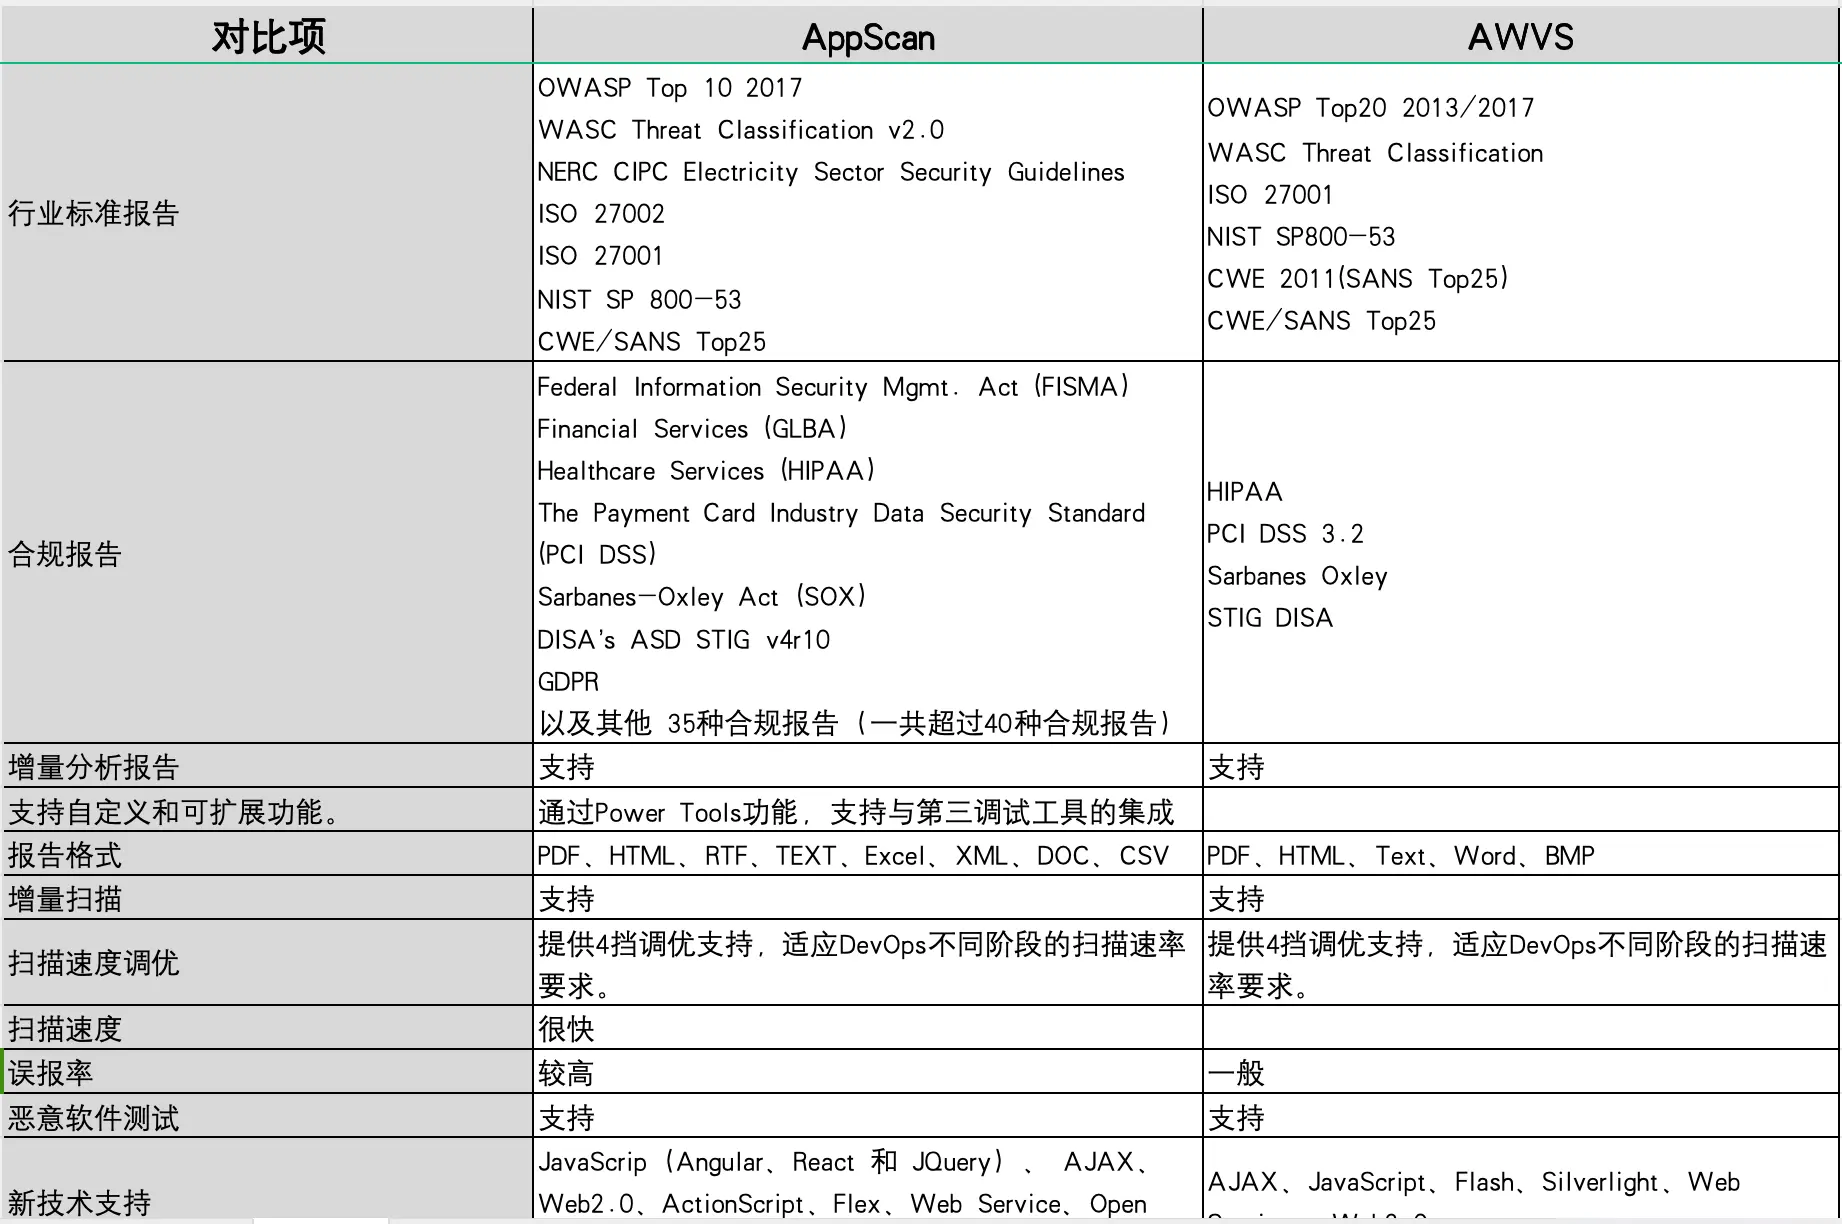Click 'STIG DISA' in AWVS column

click(1270, 618)
